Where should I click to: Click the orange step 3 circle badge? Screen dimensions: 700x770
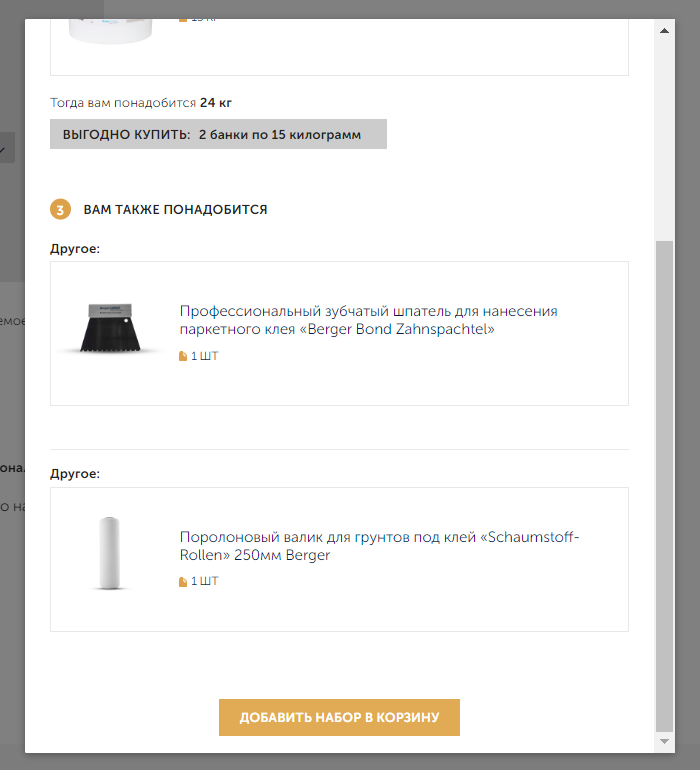[x=60, y=210]
